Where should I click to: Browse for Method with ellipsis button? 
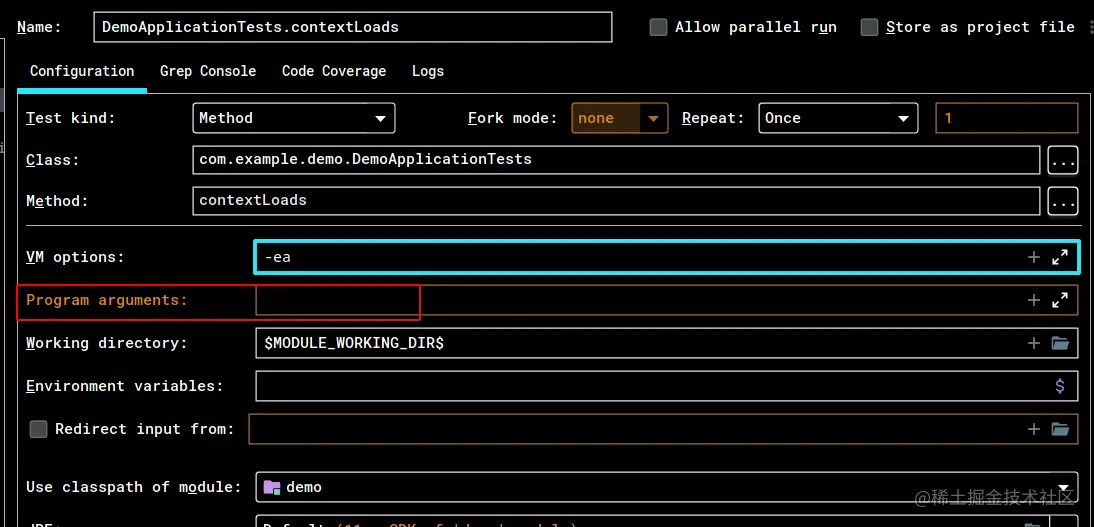pyautogui.click(x=1063, y=202)
